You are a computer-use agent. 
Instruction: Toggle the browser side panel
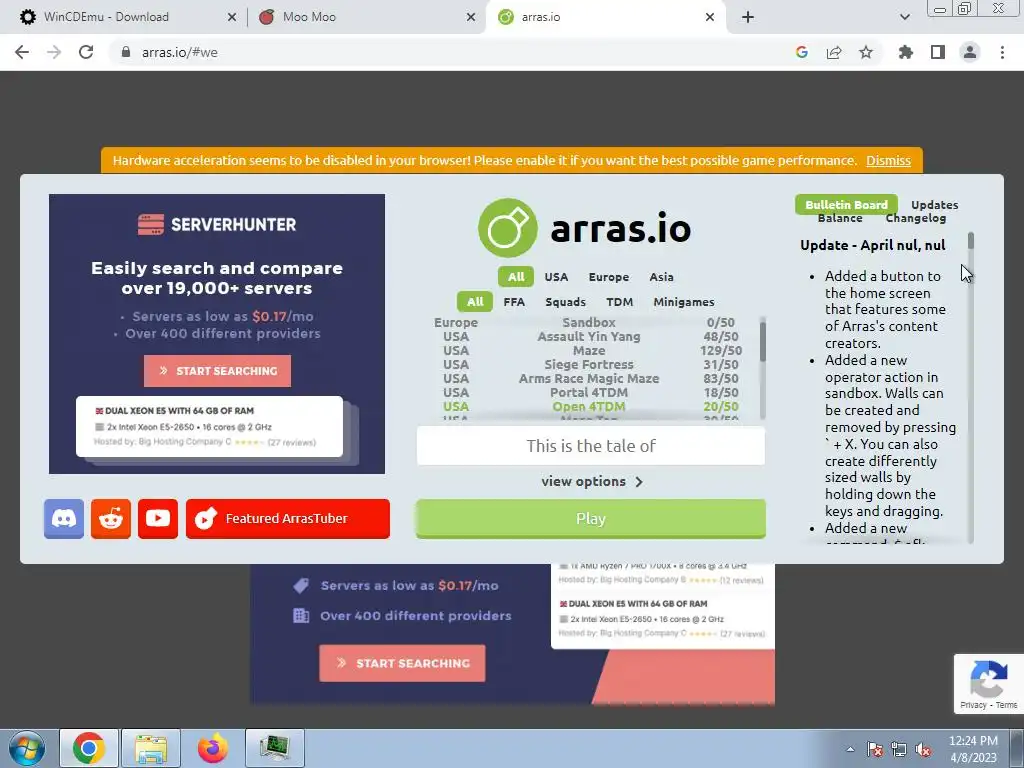[x=938, y=52]
